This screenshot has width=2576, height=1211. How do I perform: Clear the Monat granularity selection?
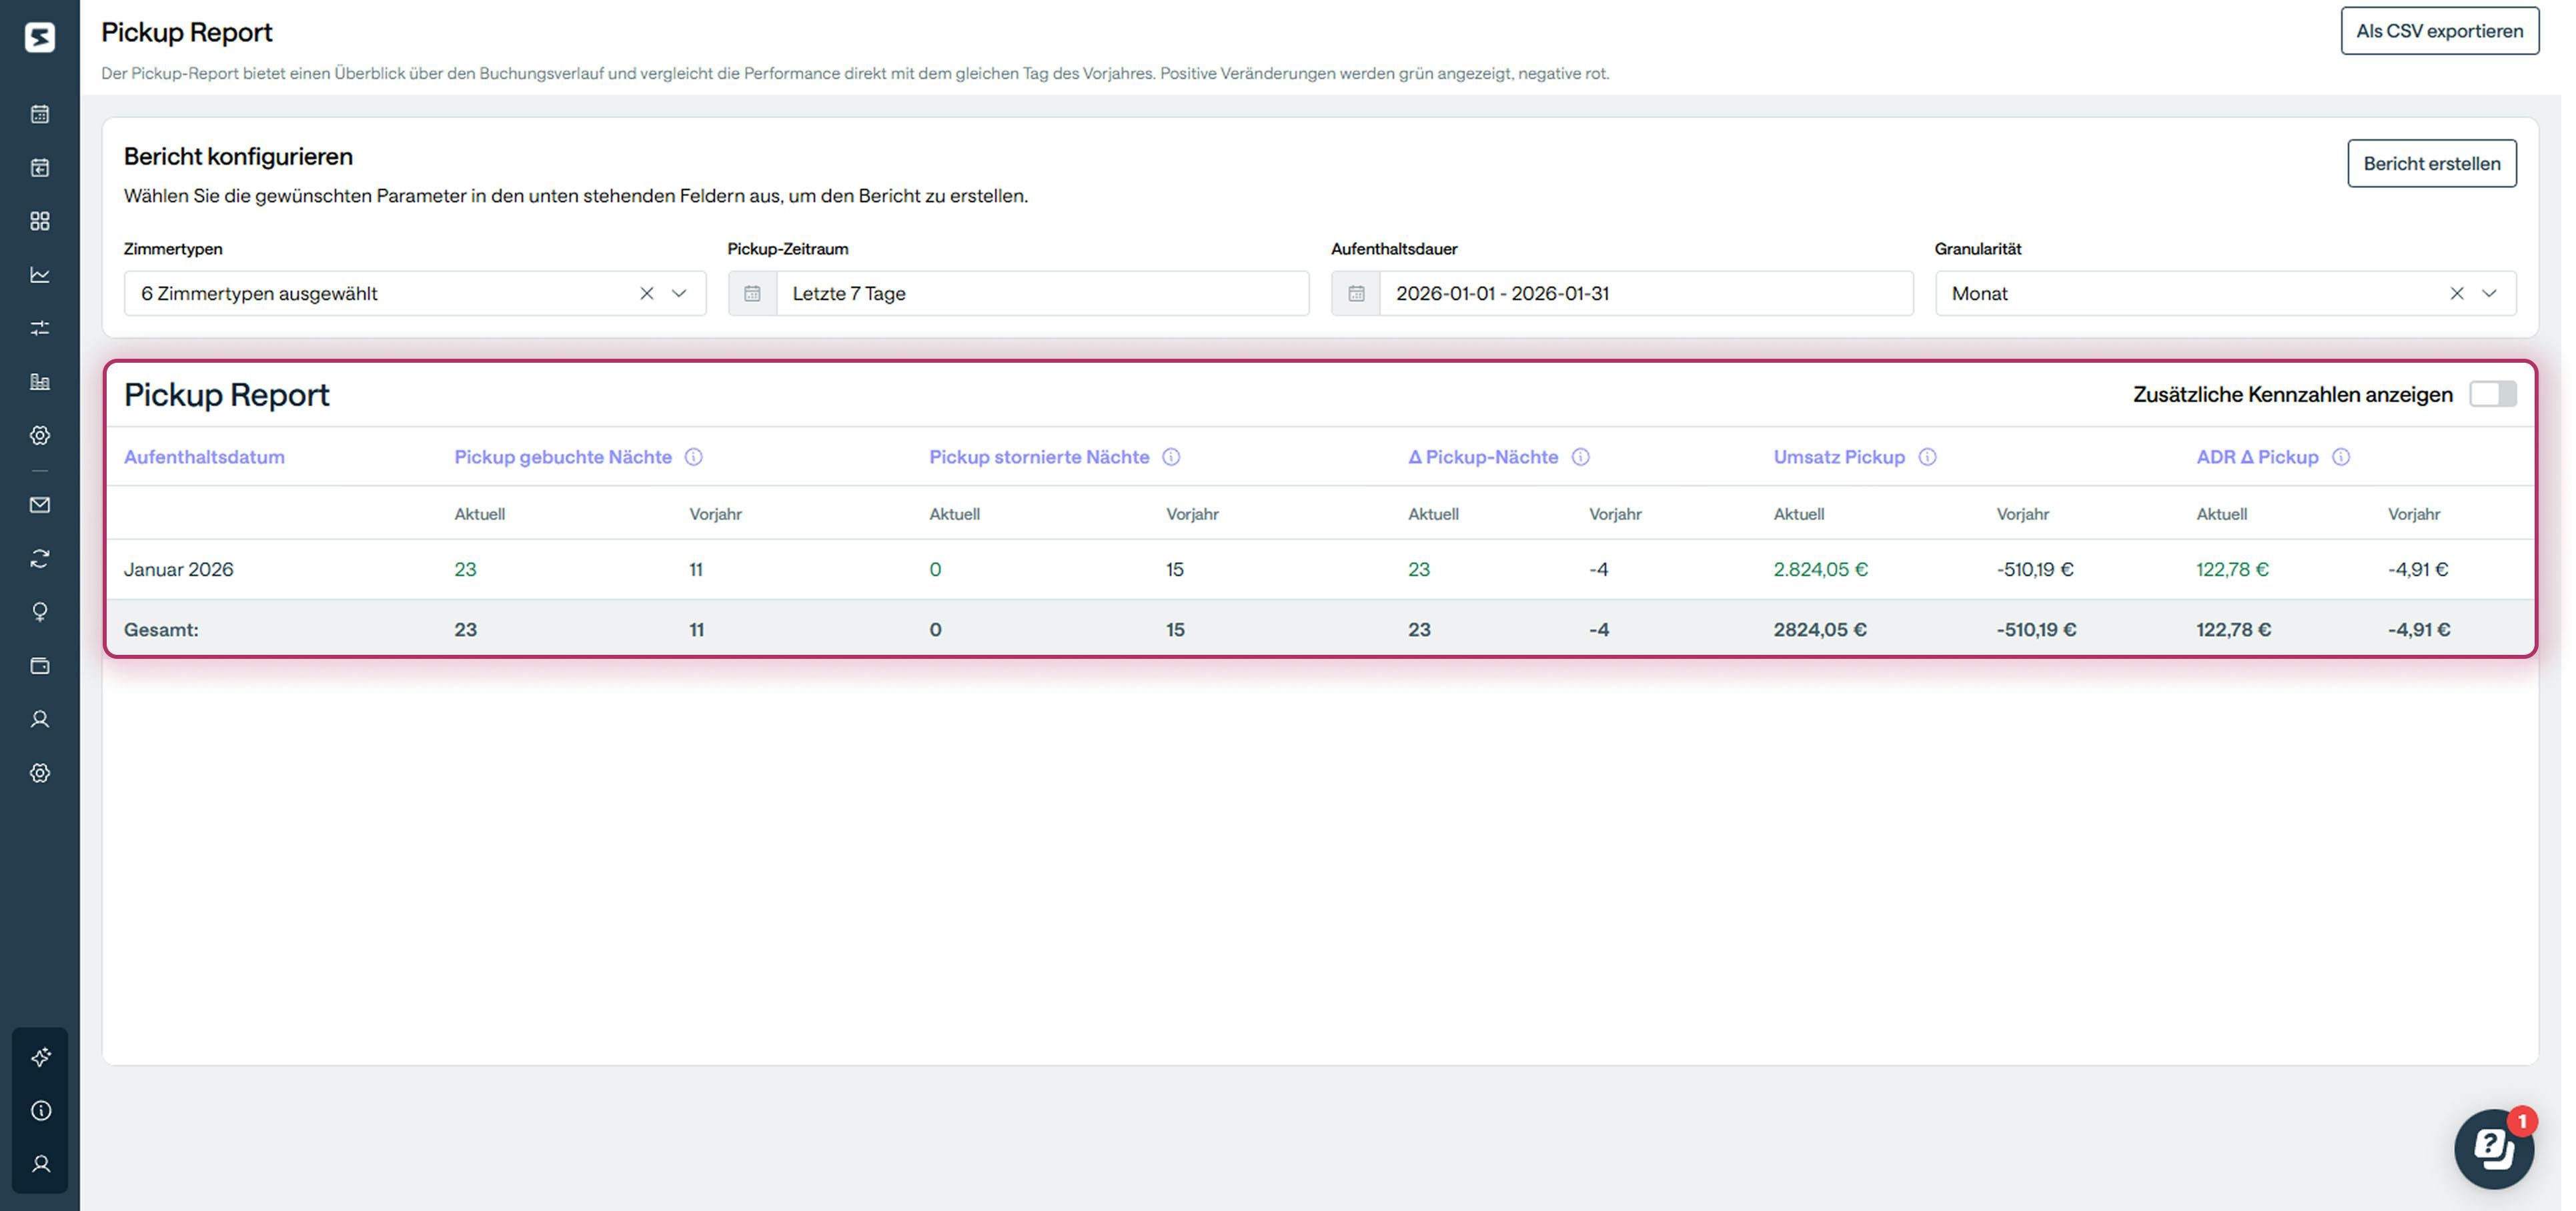(2456, 293)
